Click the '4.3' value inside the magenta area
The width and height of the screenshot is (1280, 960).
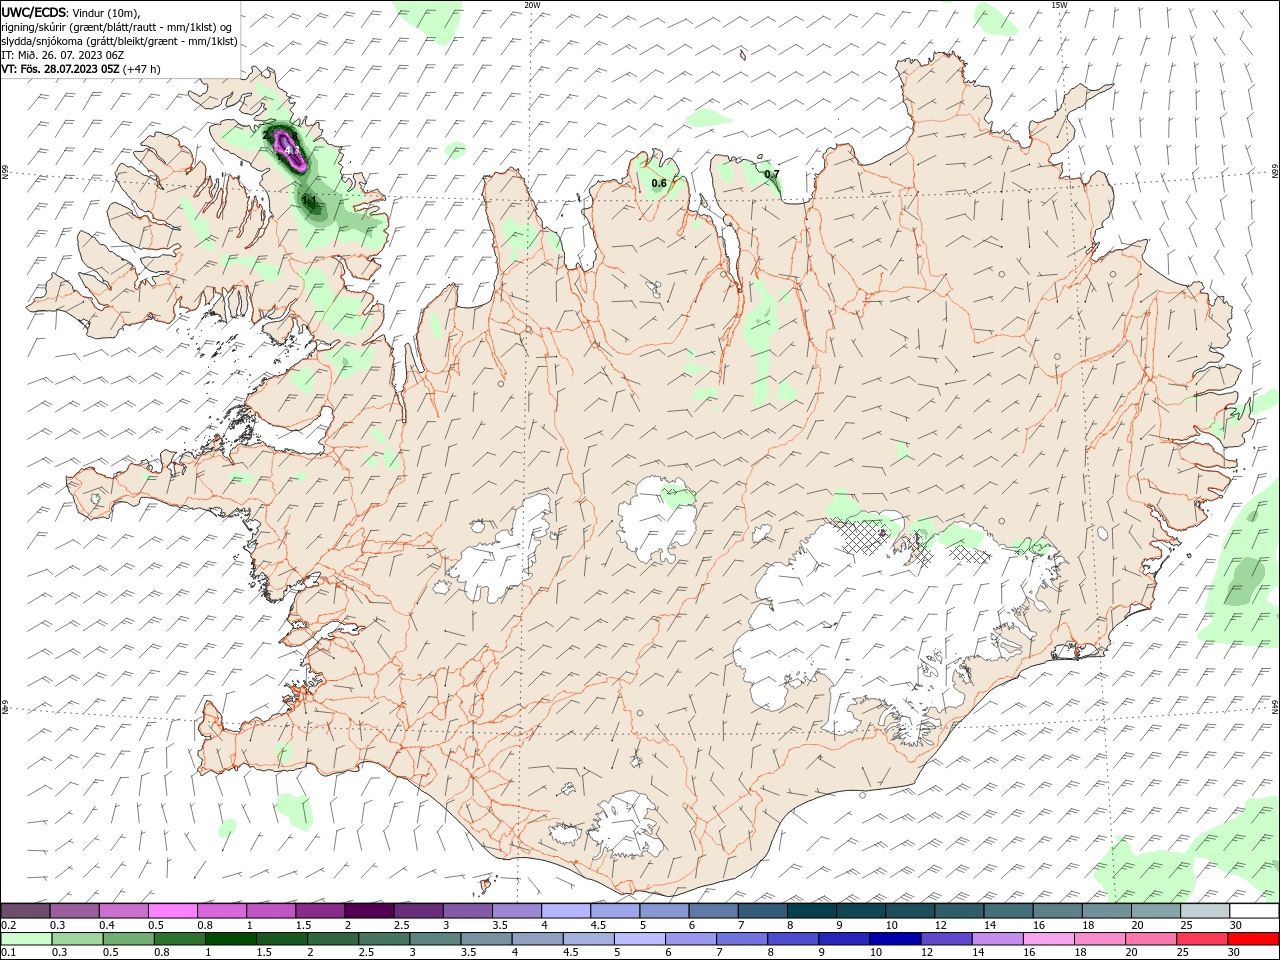coord(292,151)
